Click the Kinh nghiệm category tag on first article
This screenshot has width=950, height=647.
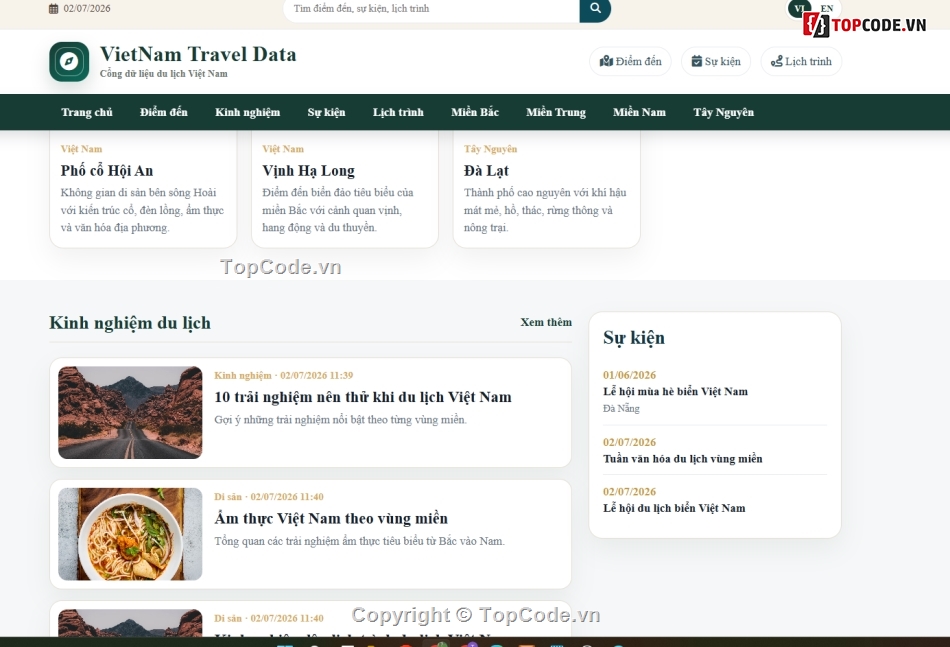pyautogui.click(x=243, y=376)
